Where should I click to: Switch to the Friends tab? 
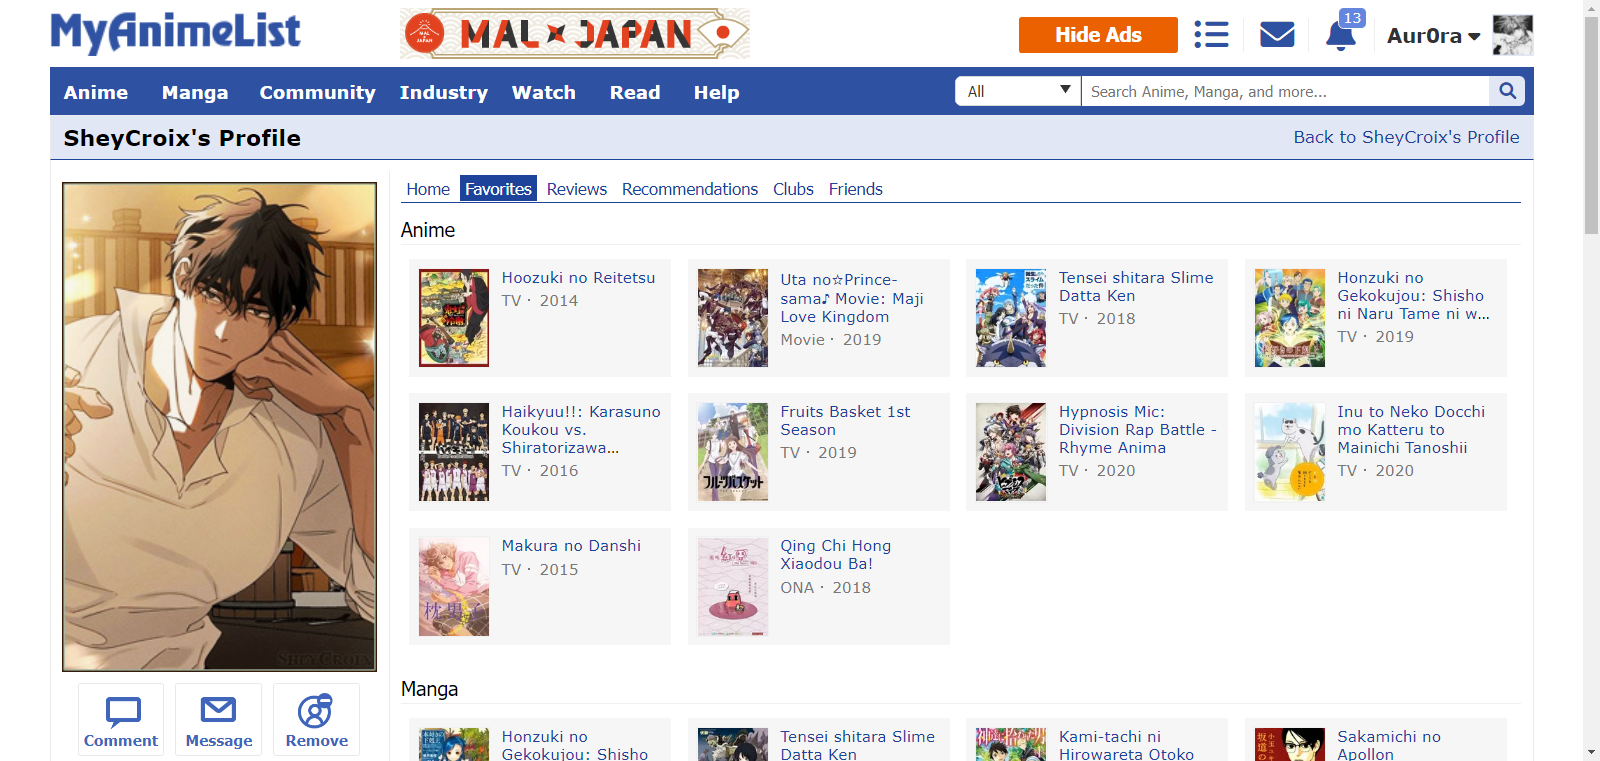(855, 189)
